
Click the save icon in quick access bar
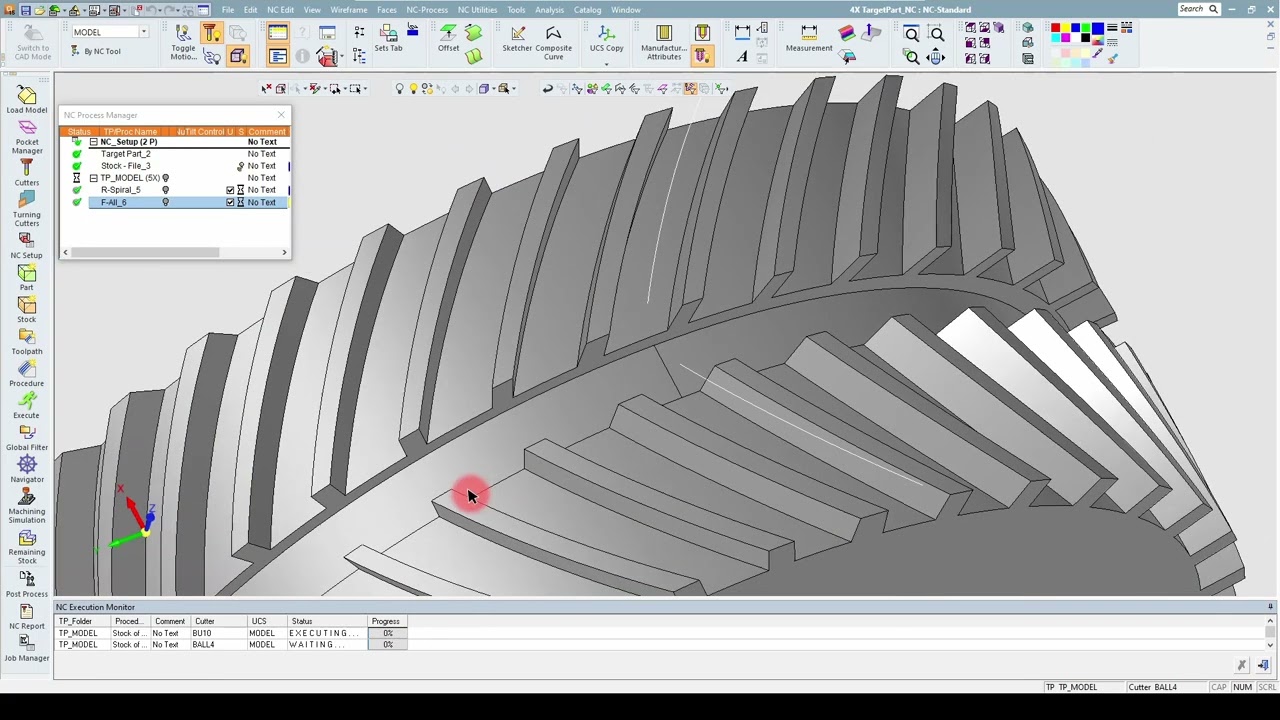[25, 10]
